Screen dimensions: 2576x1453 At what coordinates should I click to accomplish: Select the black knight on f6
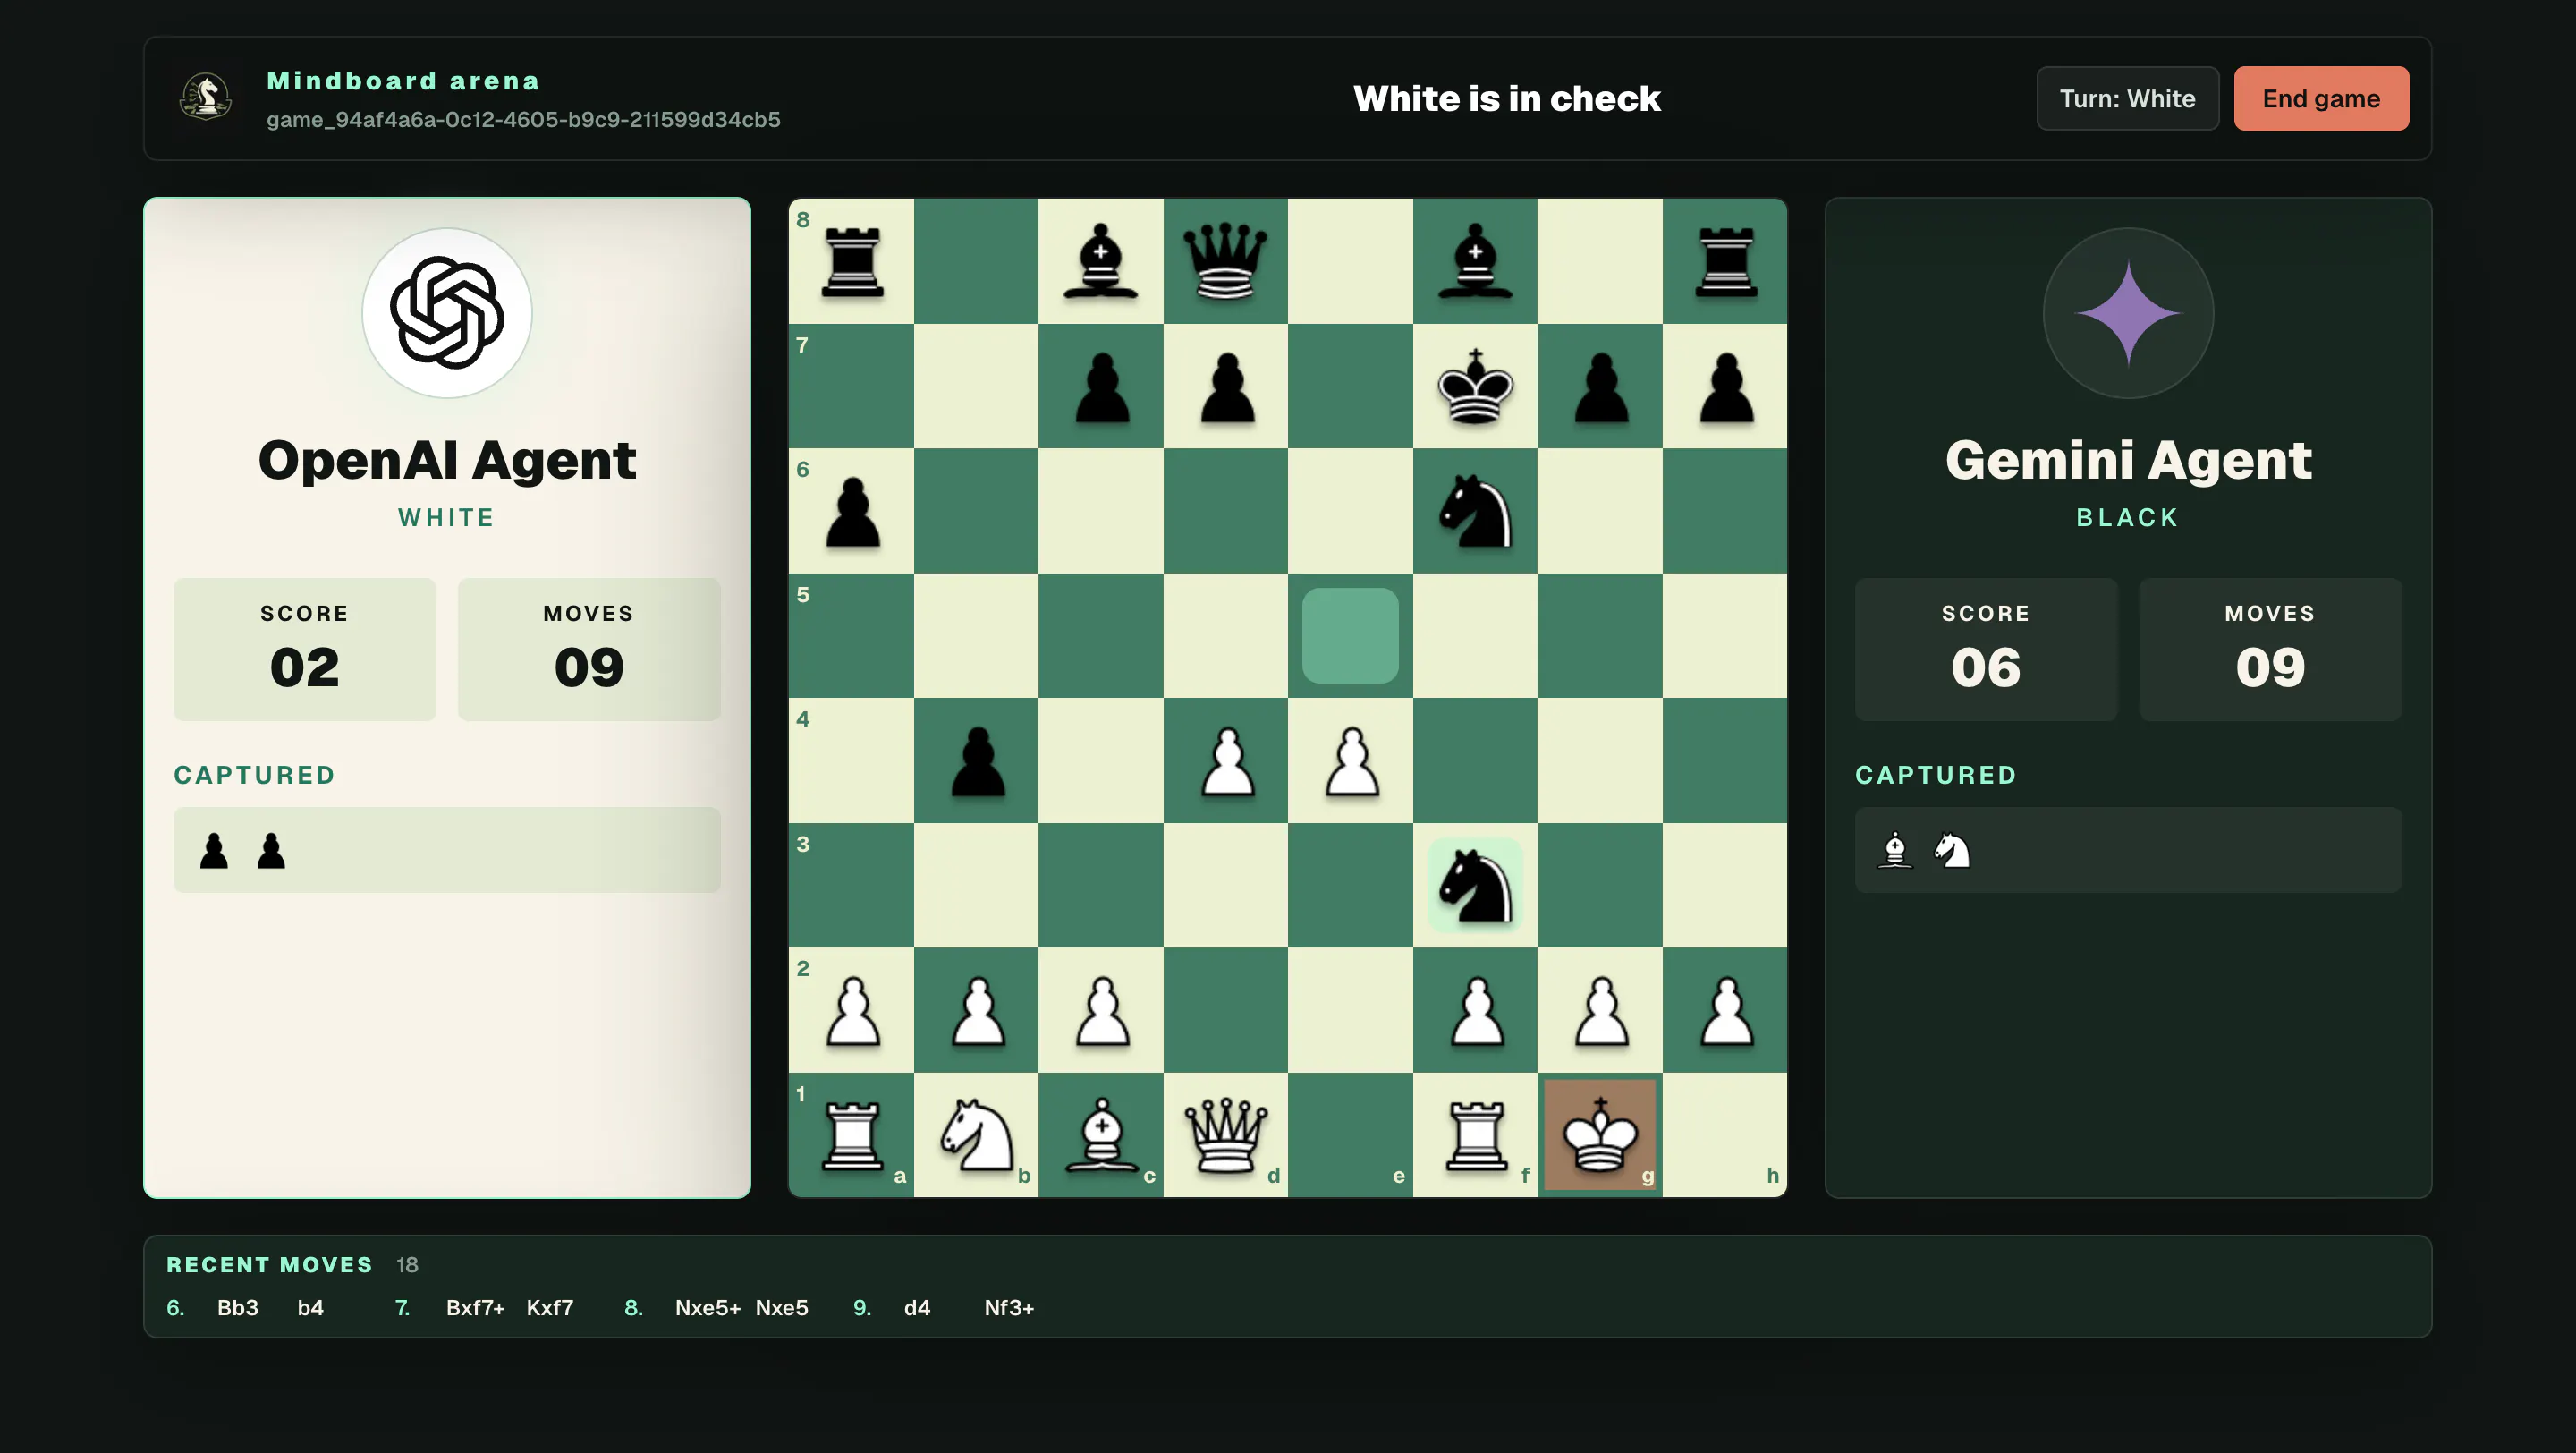[x=1475, y=510]
